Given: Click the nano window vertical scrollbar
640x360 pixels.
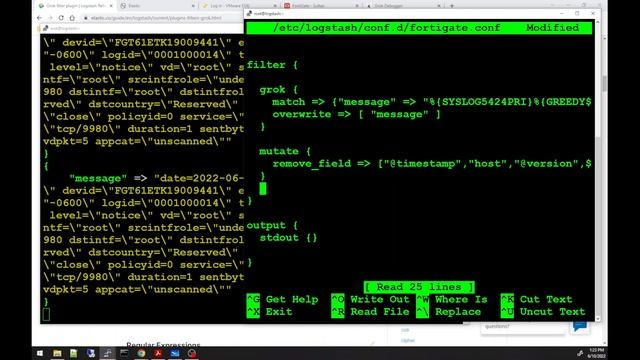Looking at the screenshot, I should [x=598, y=169].
